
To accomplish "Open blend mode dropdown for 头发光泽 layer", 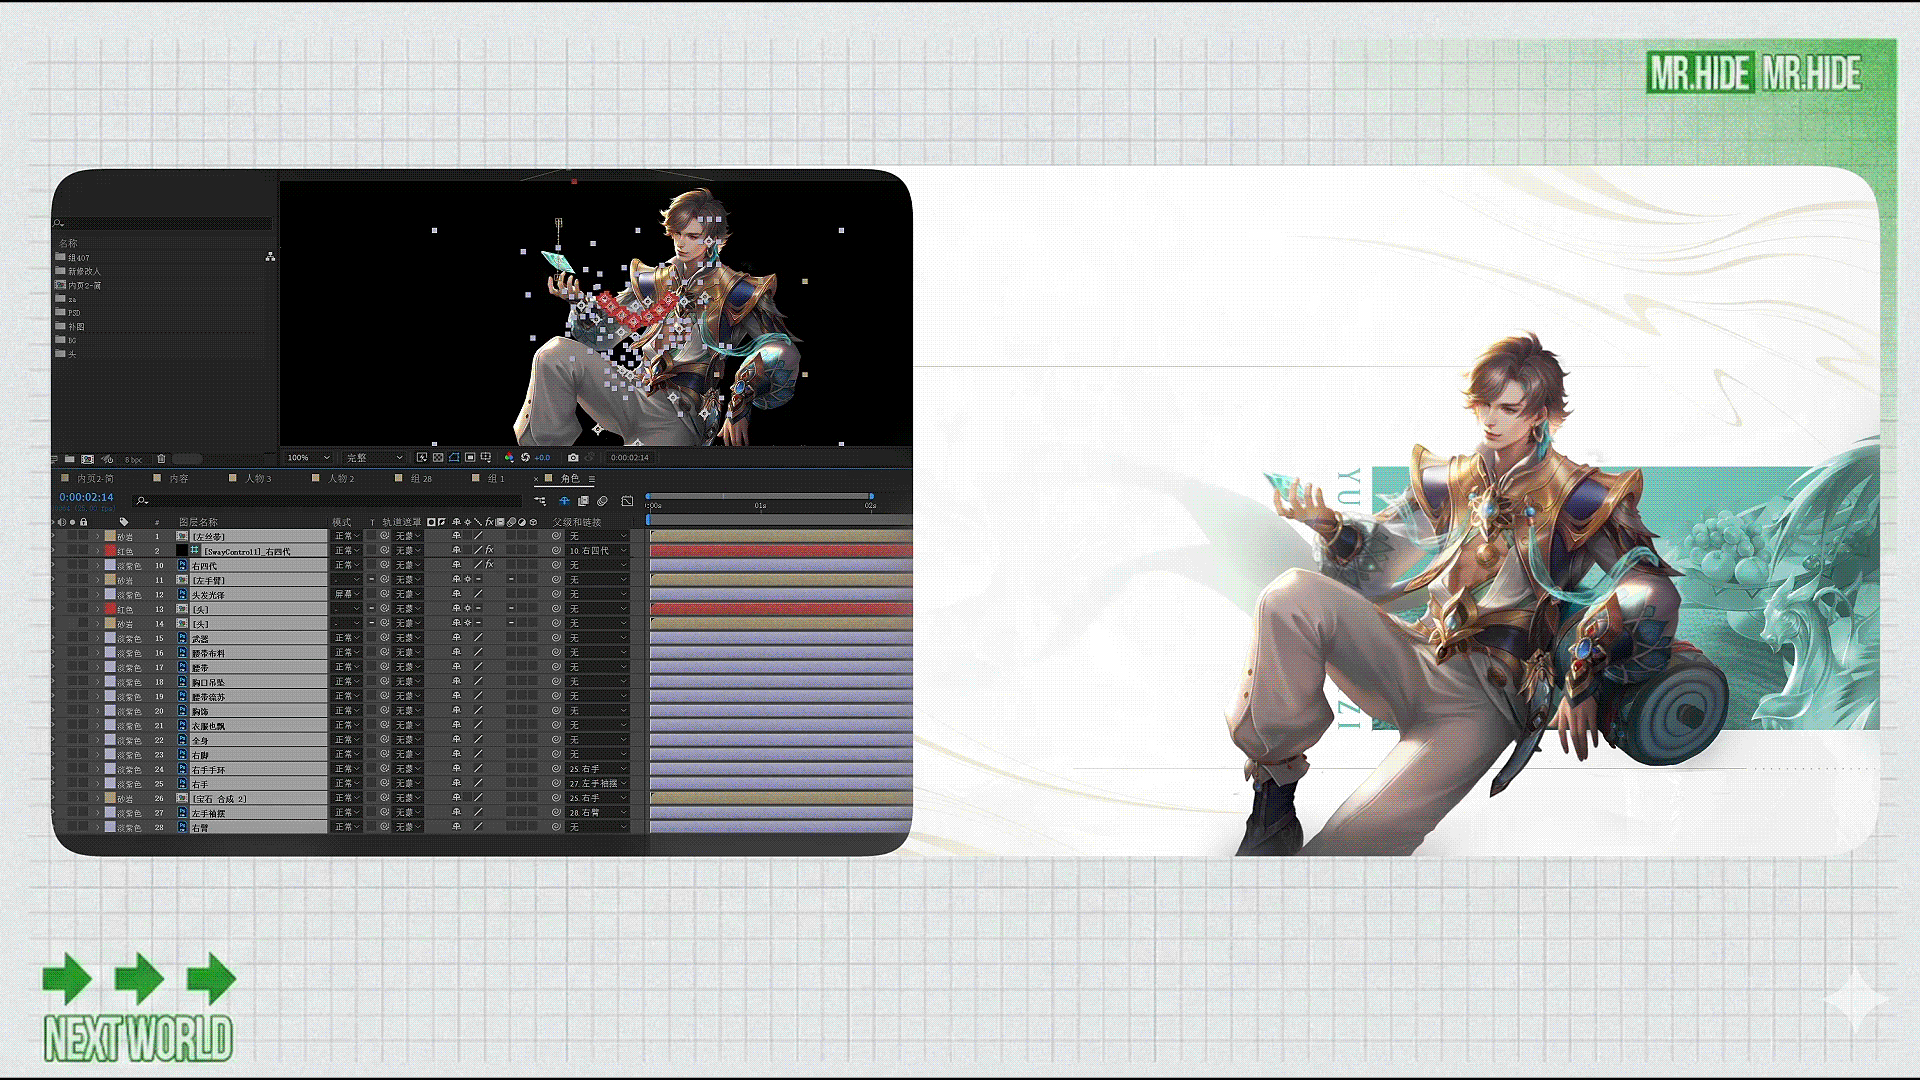I will 347,594.
